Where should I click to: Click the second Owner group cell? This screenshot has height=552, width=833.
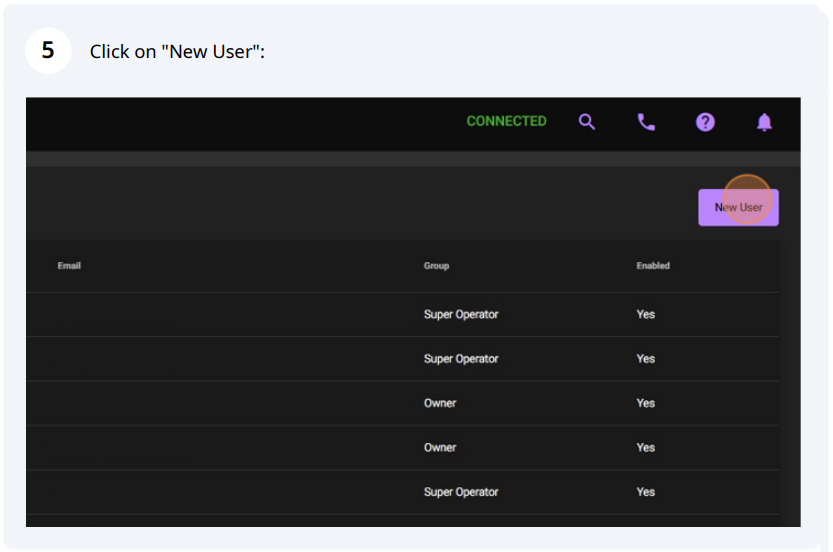tap(440, 448)
